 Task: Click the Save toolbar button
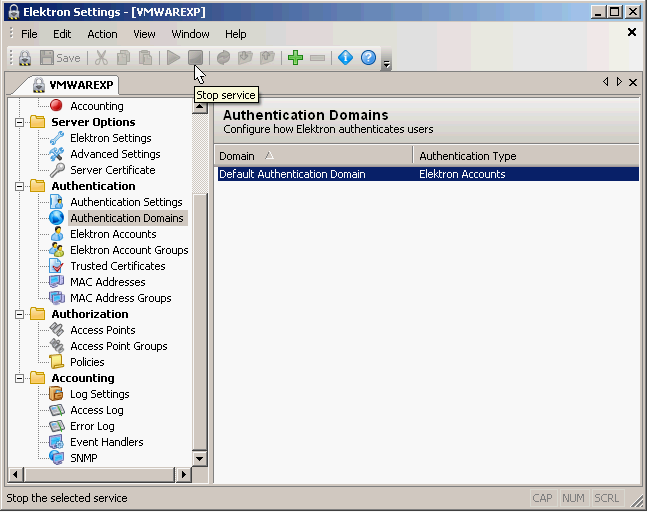[60, 58]
